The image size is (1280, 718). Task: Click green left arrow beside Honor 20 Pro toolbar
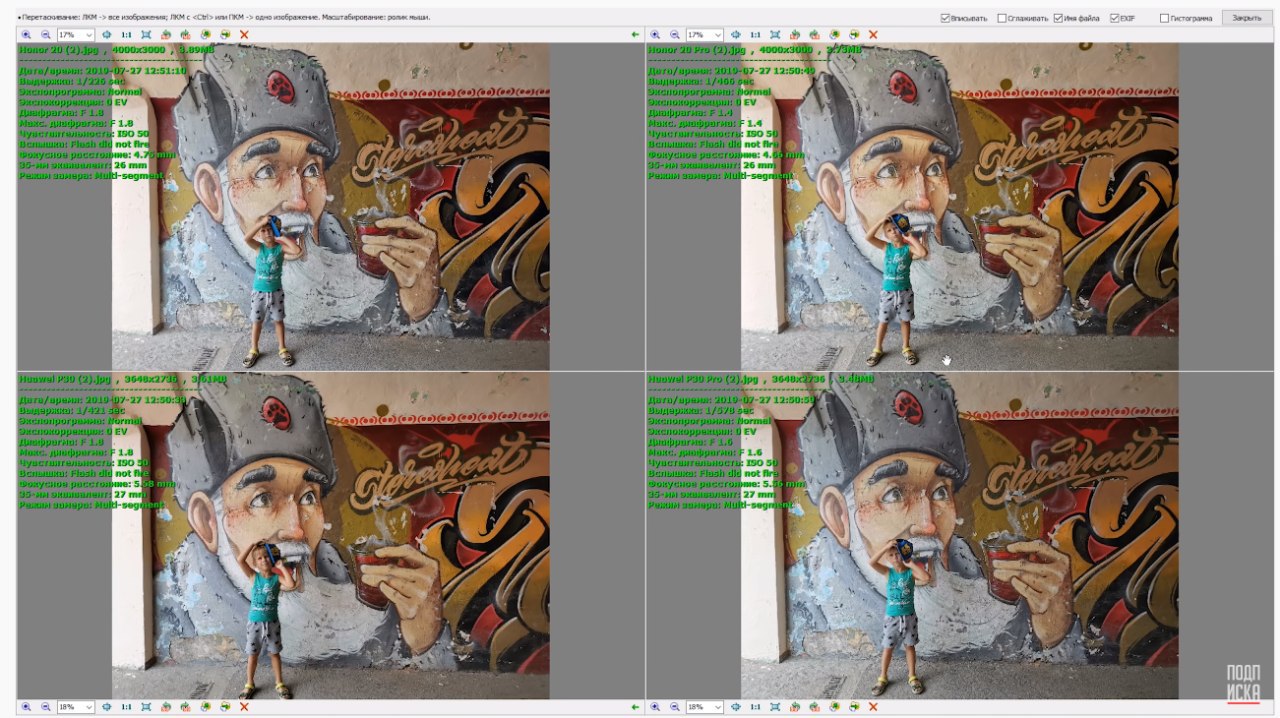click(635, 34)
